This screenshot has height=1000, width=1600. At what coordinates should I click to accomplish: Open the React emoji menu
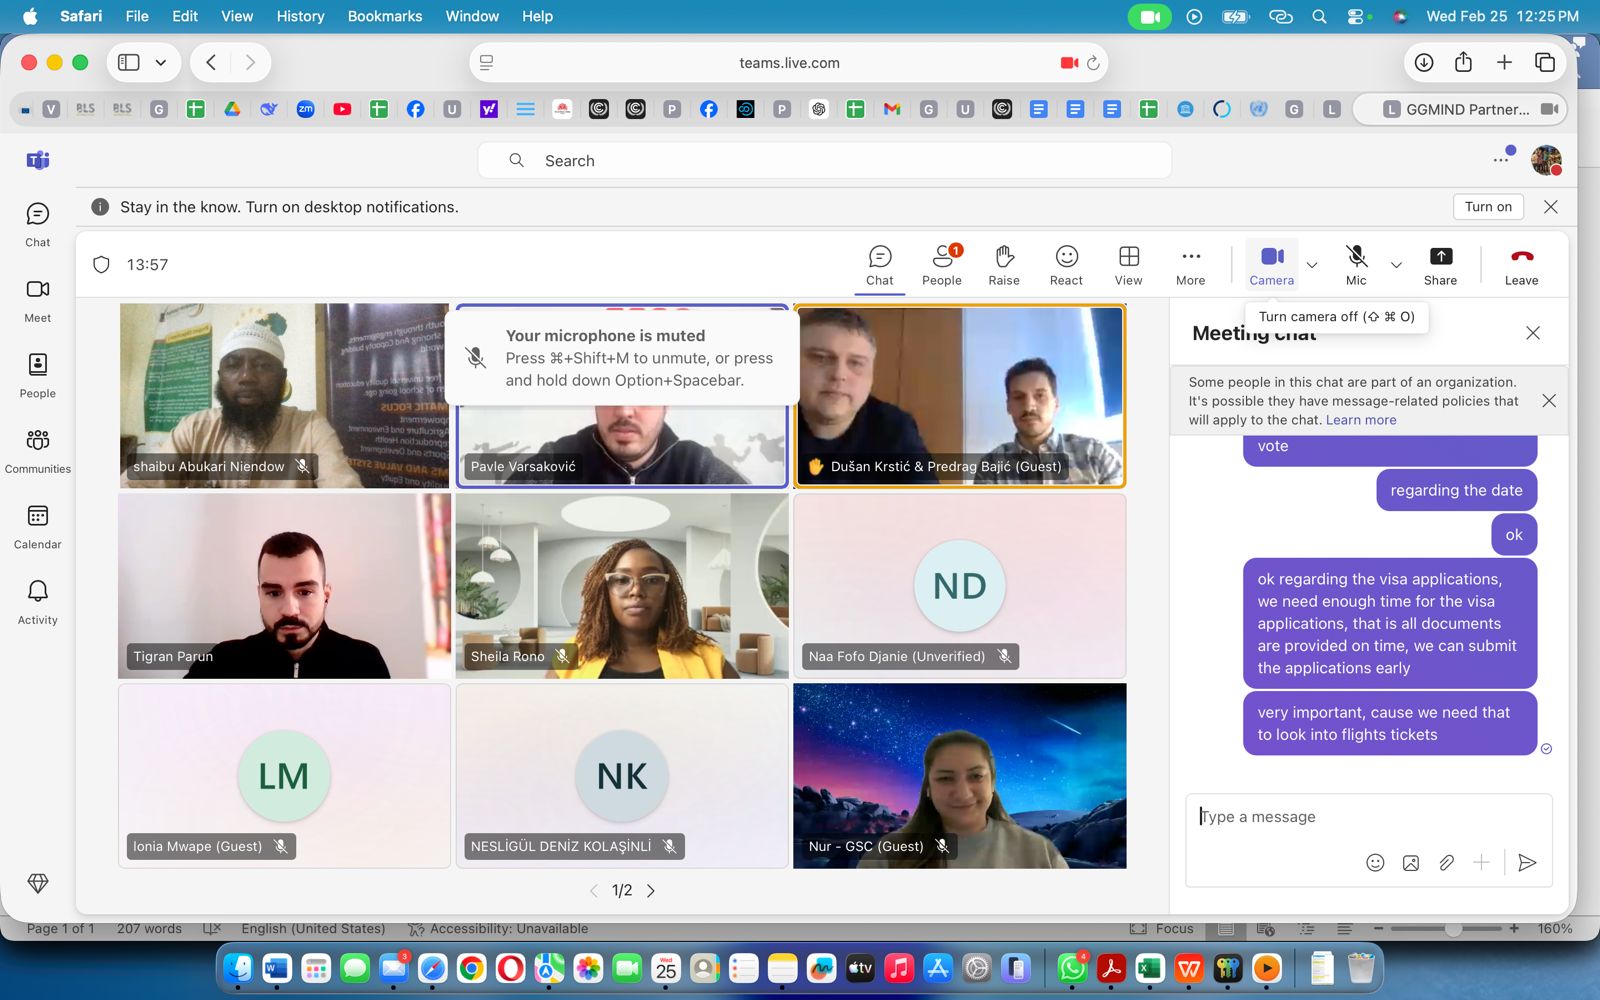(1066, 265)
